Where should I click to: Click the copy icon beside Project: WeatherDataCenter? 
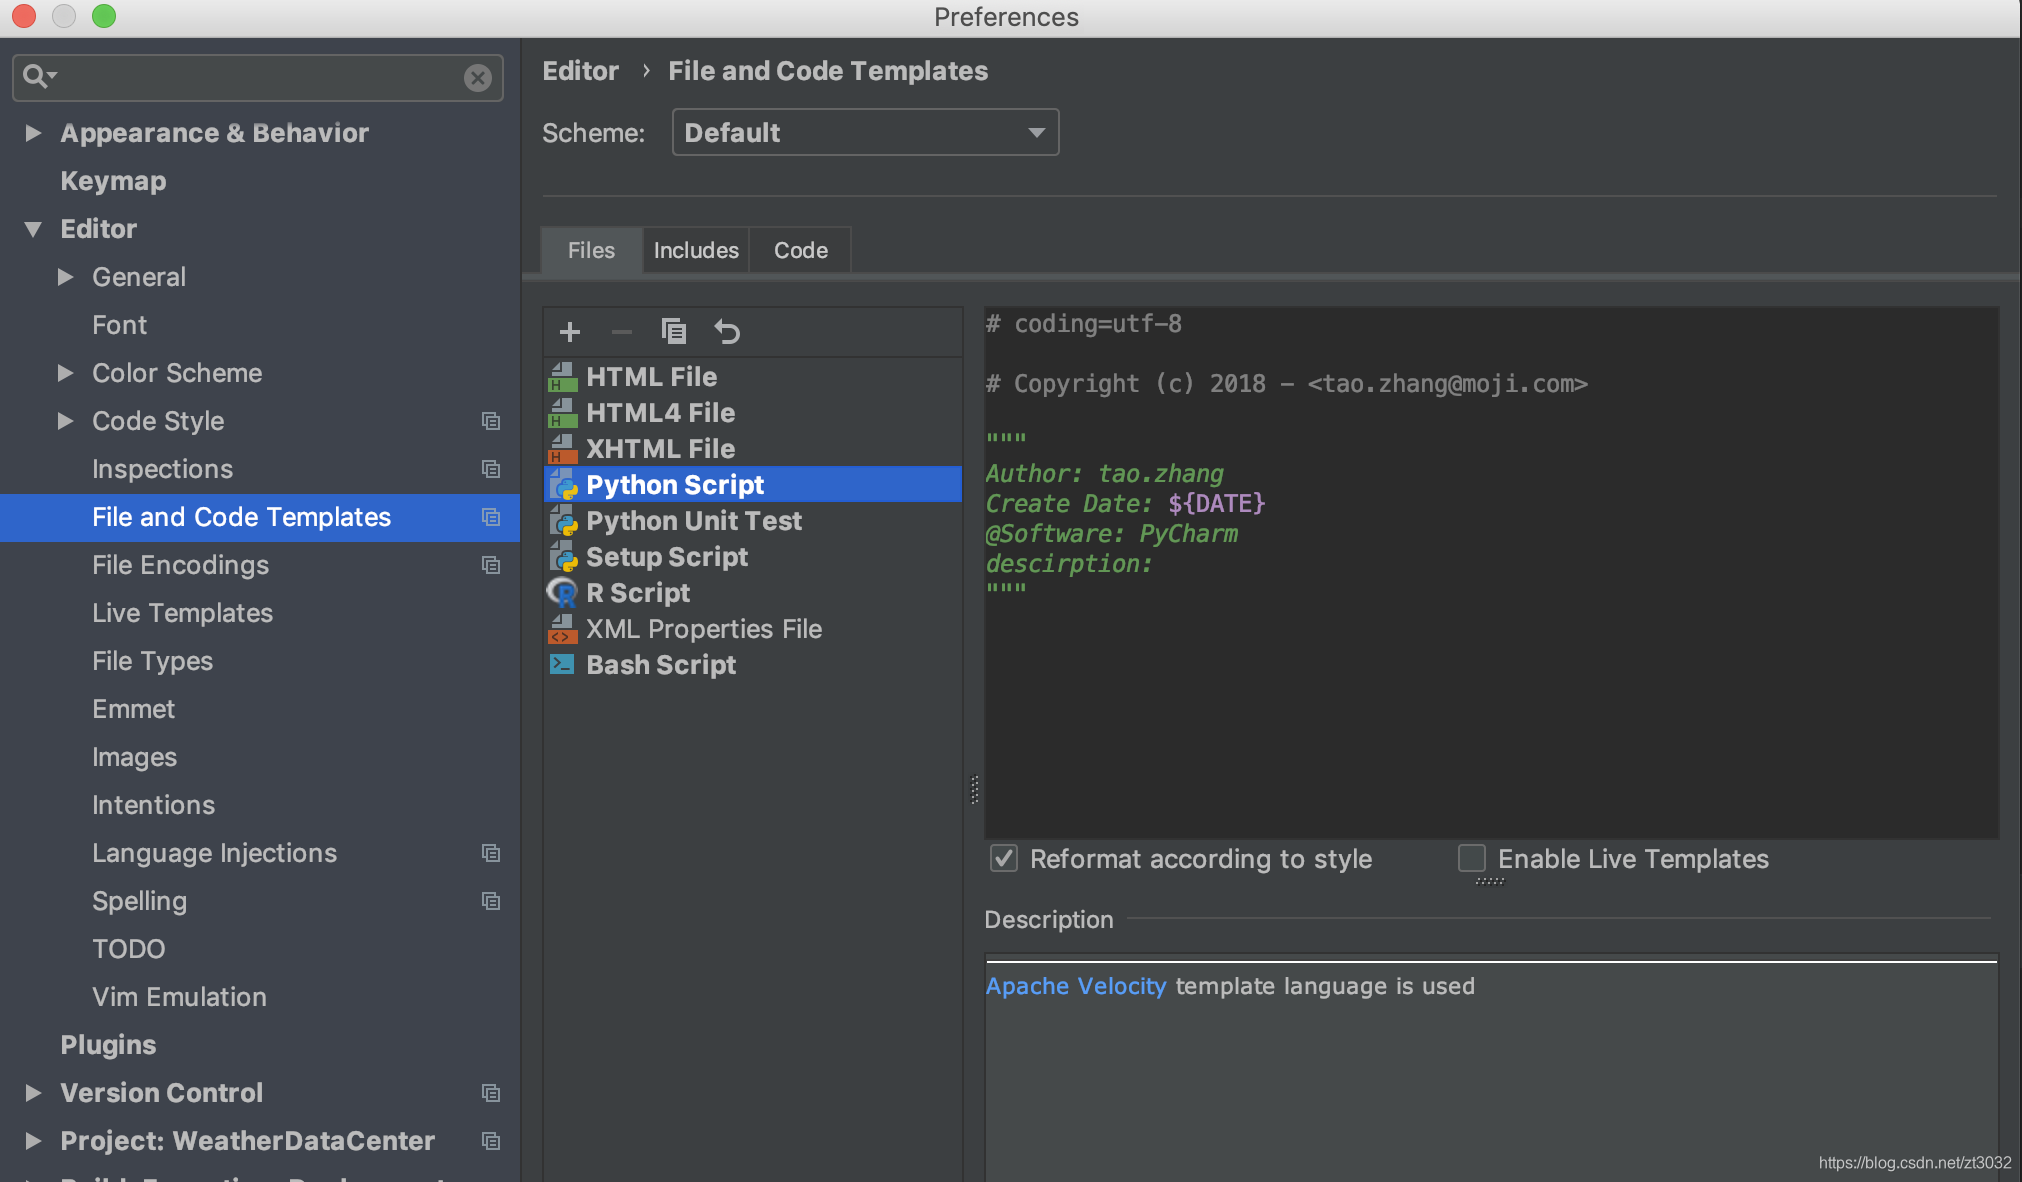[491, 1141]
